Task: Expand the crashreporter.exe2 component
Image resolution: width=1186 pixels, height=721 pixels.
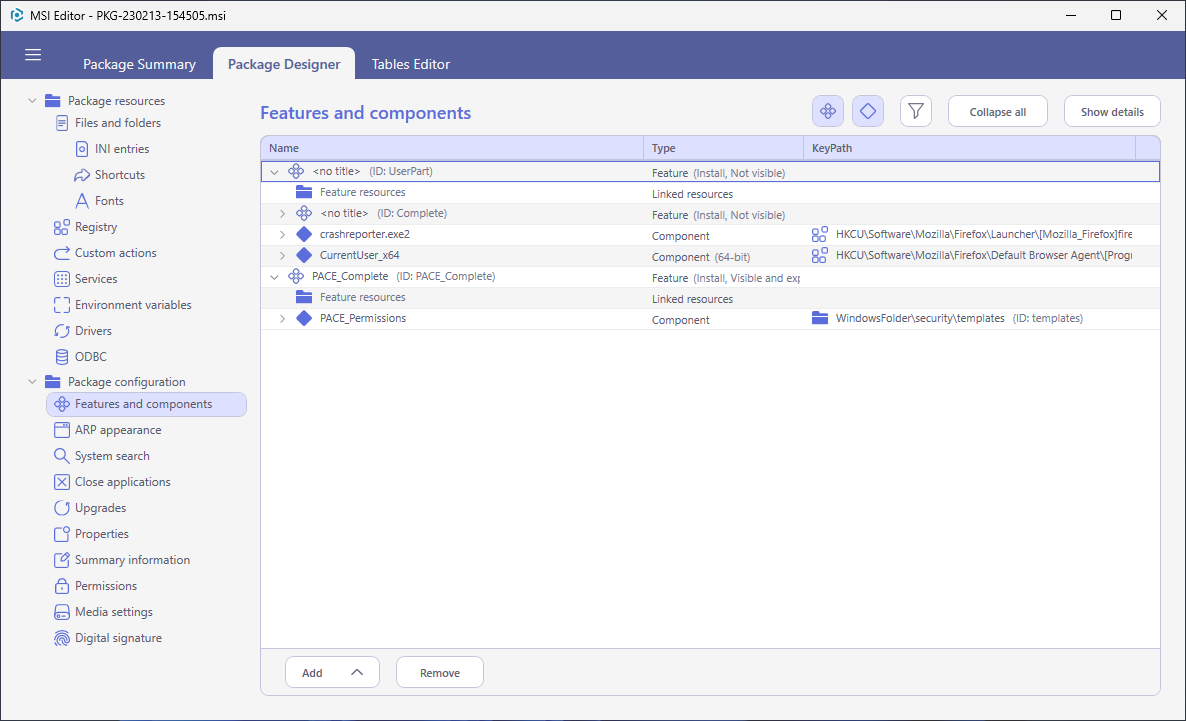Action: click(x=282, y=235)
